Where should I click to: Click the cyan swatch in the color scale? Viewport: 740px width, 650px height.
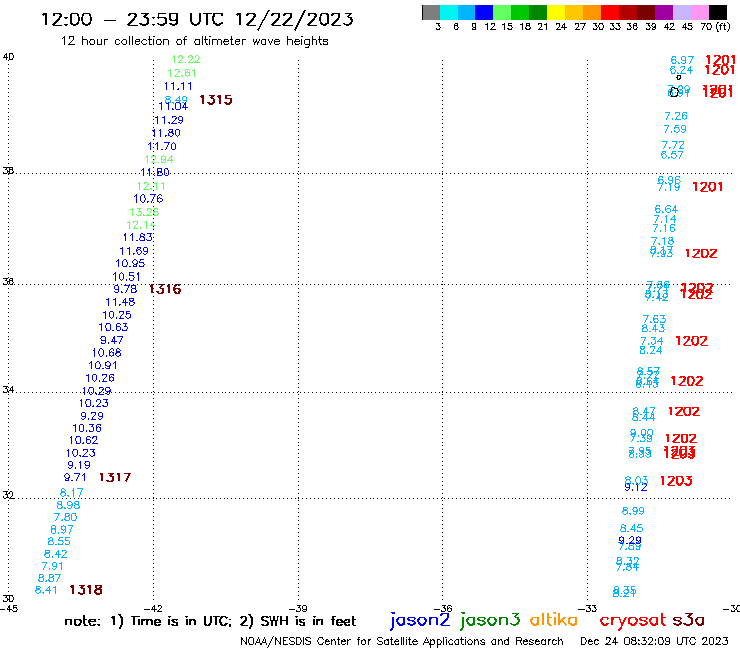(x=449, y=12)
